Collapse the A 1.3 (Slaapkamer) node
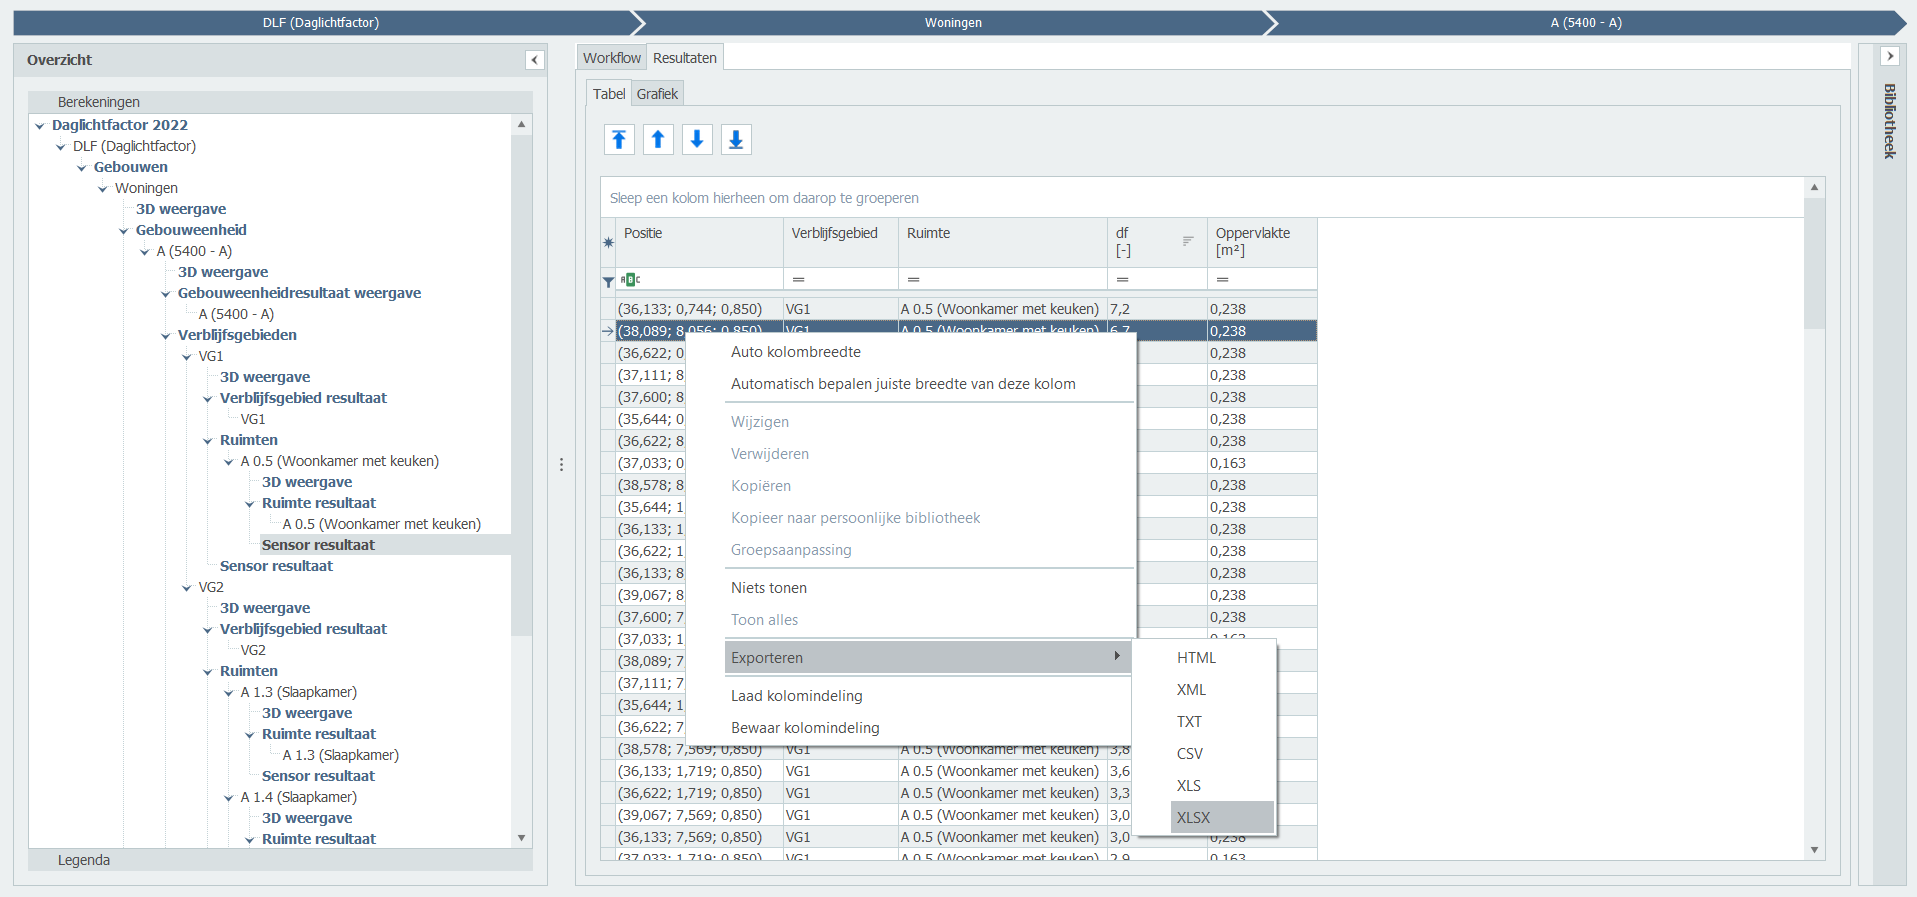The width and height of the screenshot is (1917, 897). [x=228, y=693]
